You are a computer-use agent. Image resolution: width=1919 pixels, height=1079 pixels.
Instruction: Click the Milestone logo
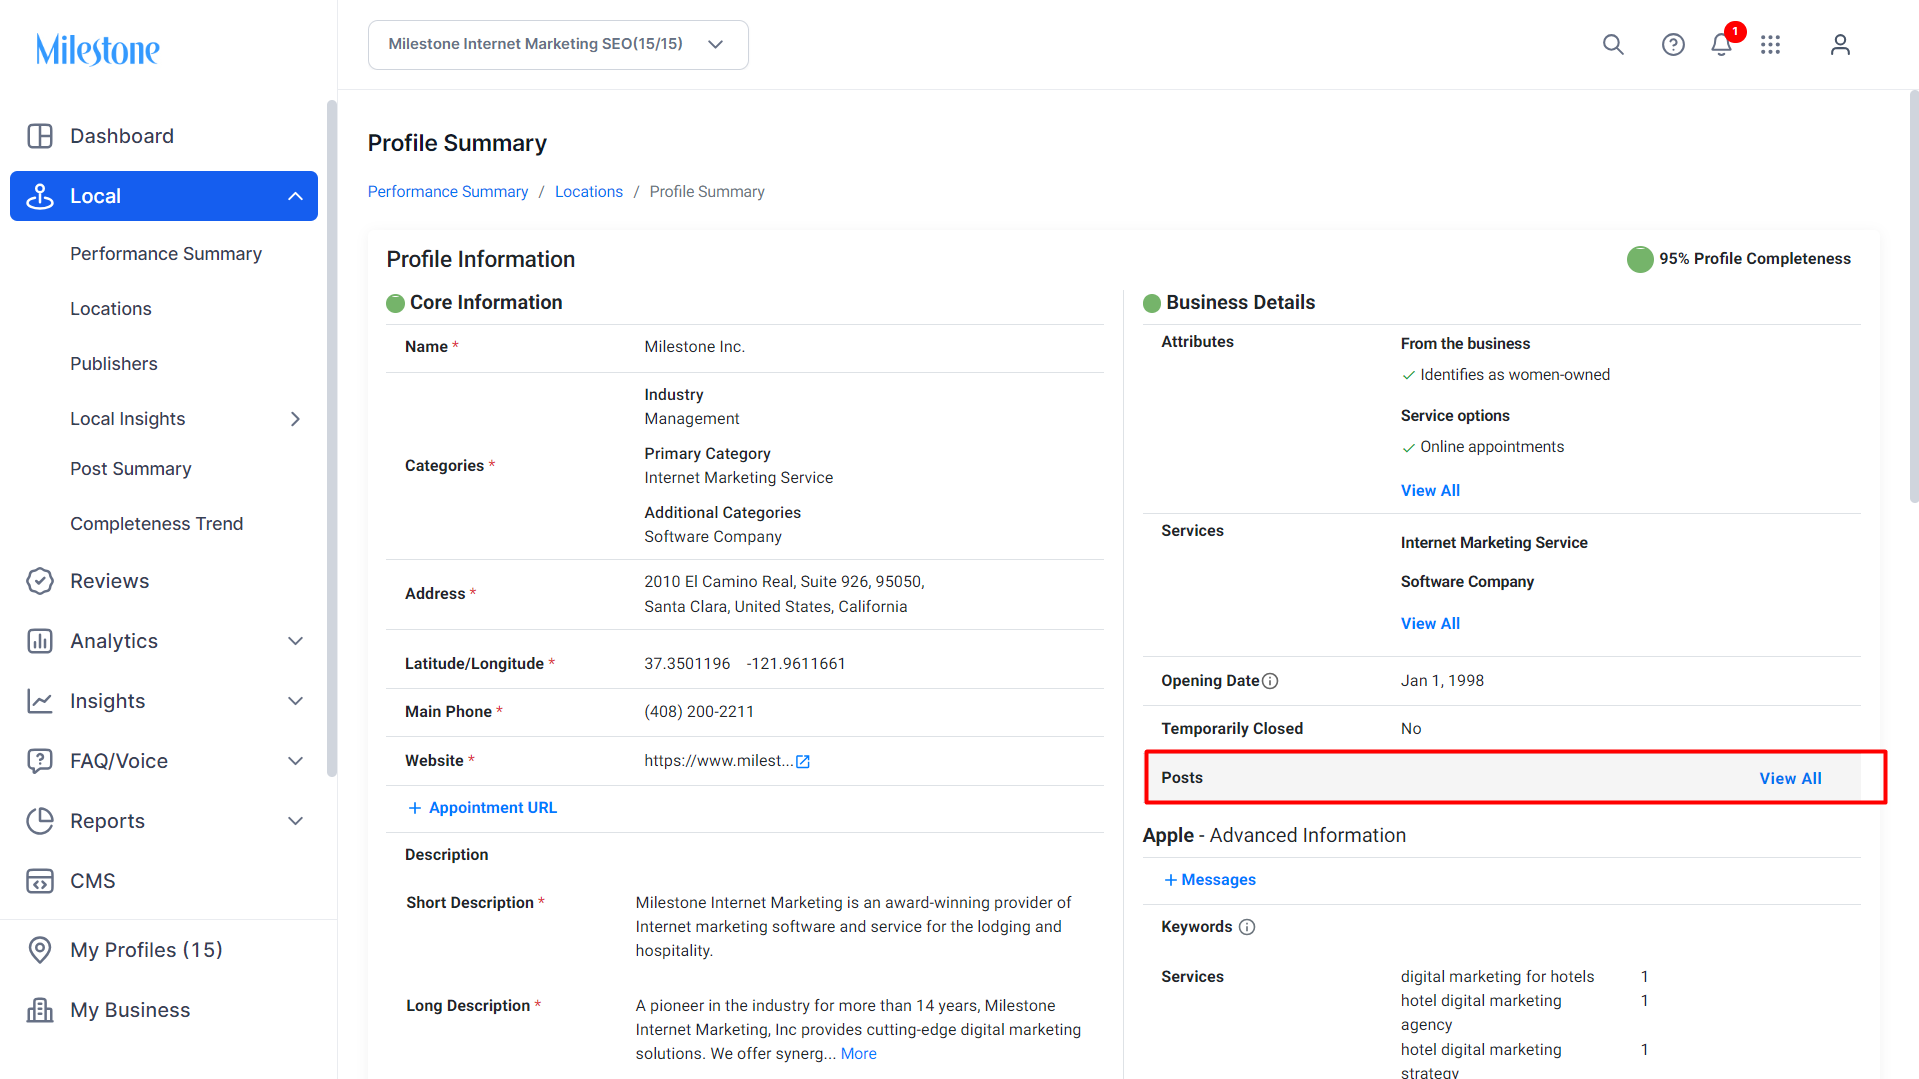98,49
